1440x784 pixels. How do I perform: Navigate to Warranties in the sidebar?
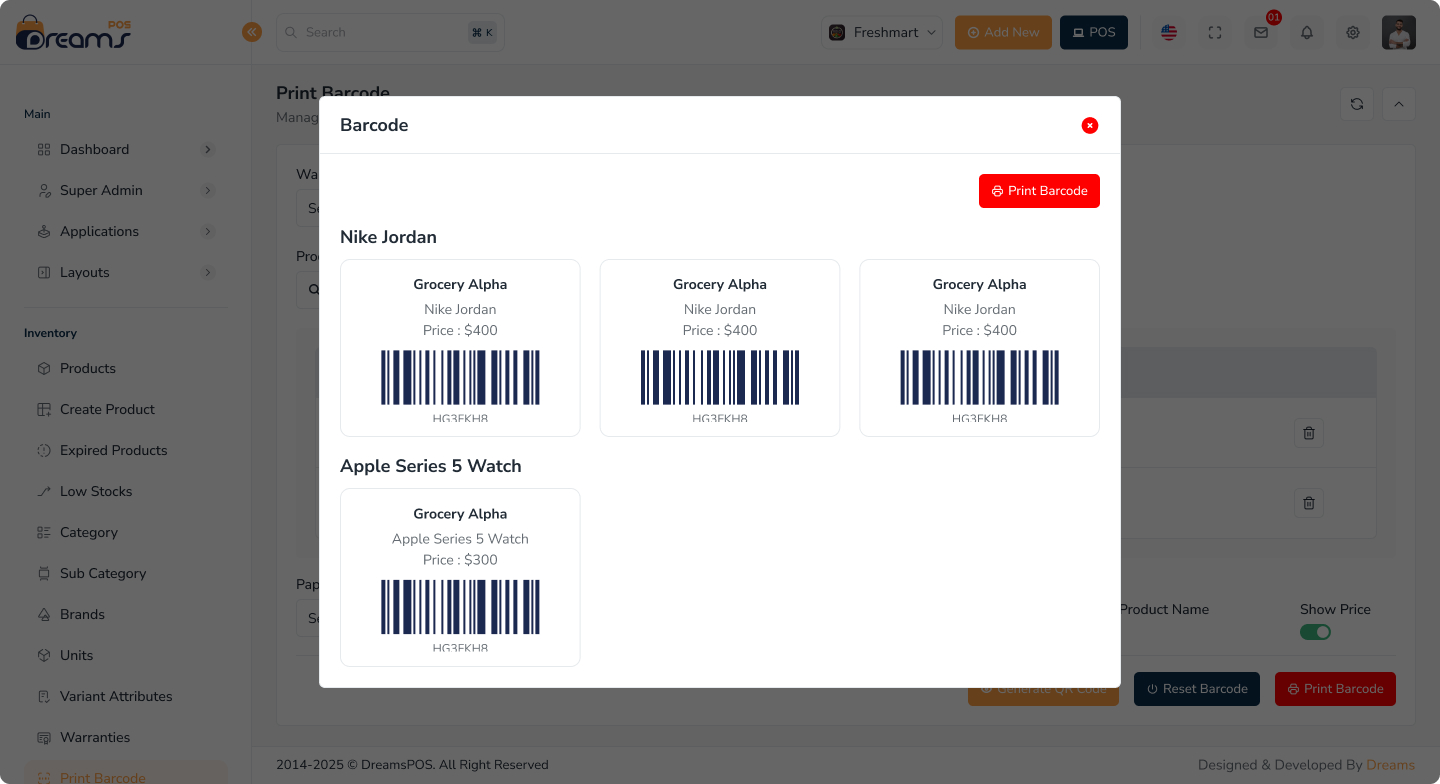[97, 737]
